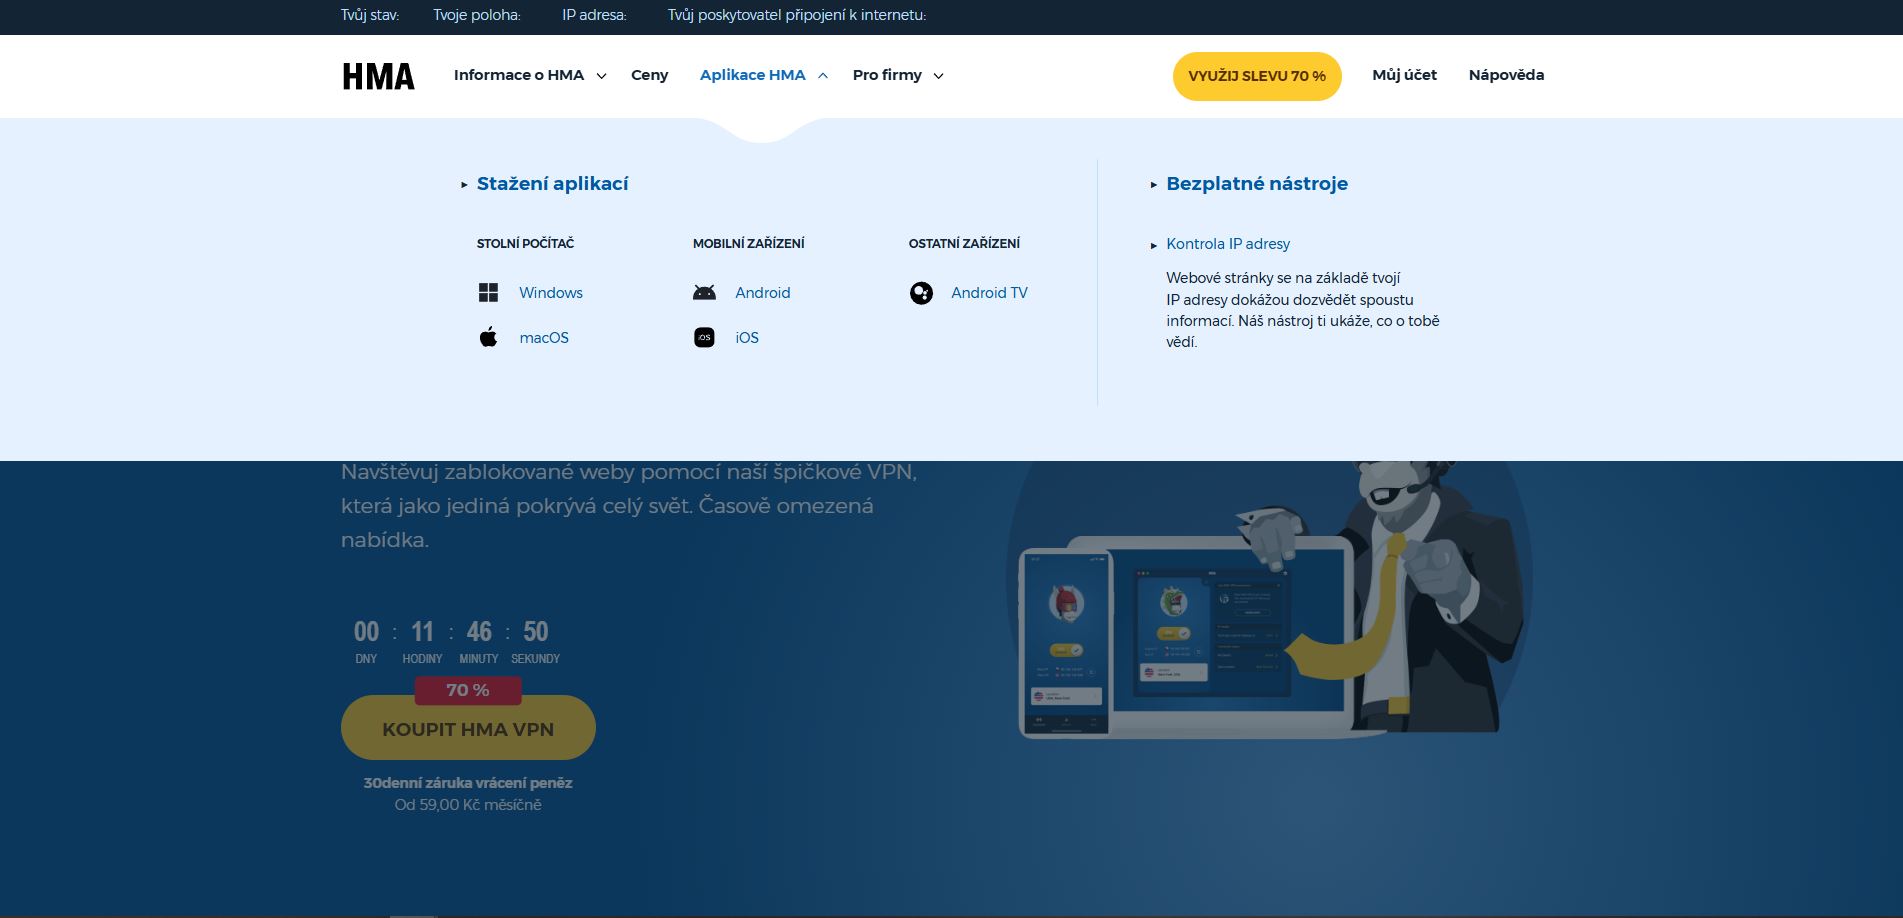Select the Windows download link

pyautogui.click(x=551, y=293)
